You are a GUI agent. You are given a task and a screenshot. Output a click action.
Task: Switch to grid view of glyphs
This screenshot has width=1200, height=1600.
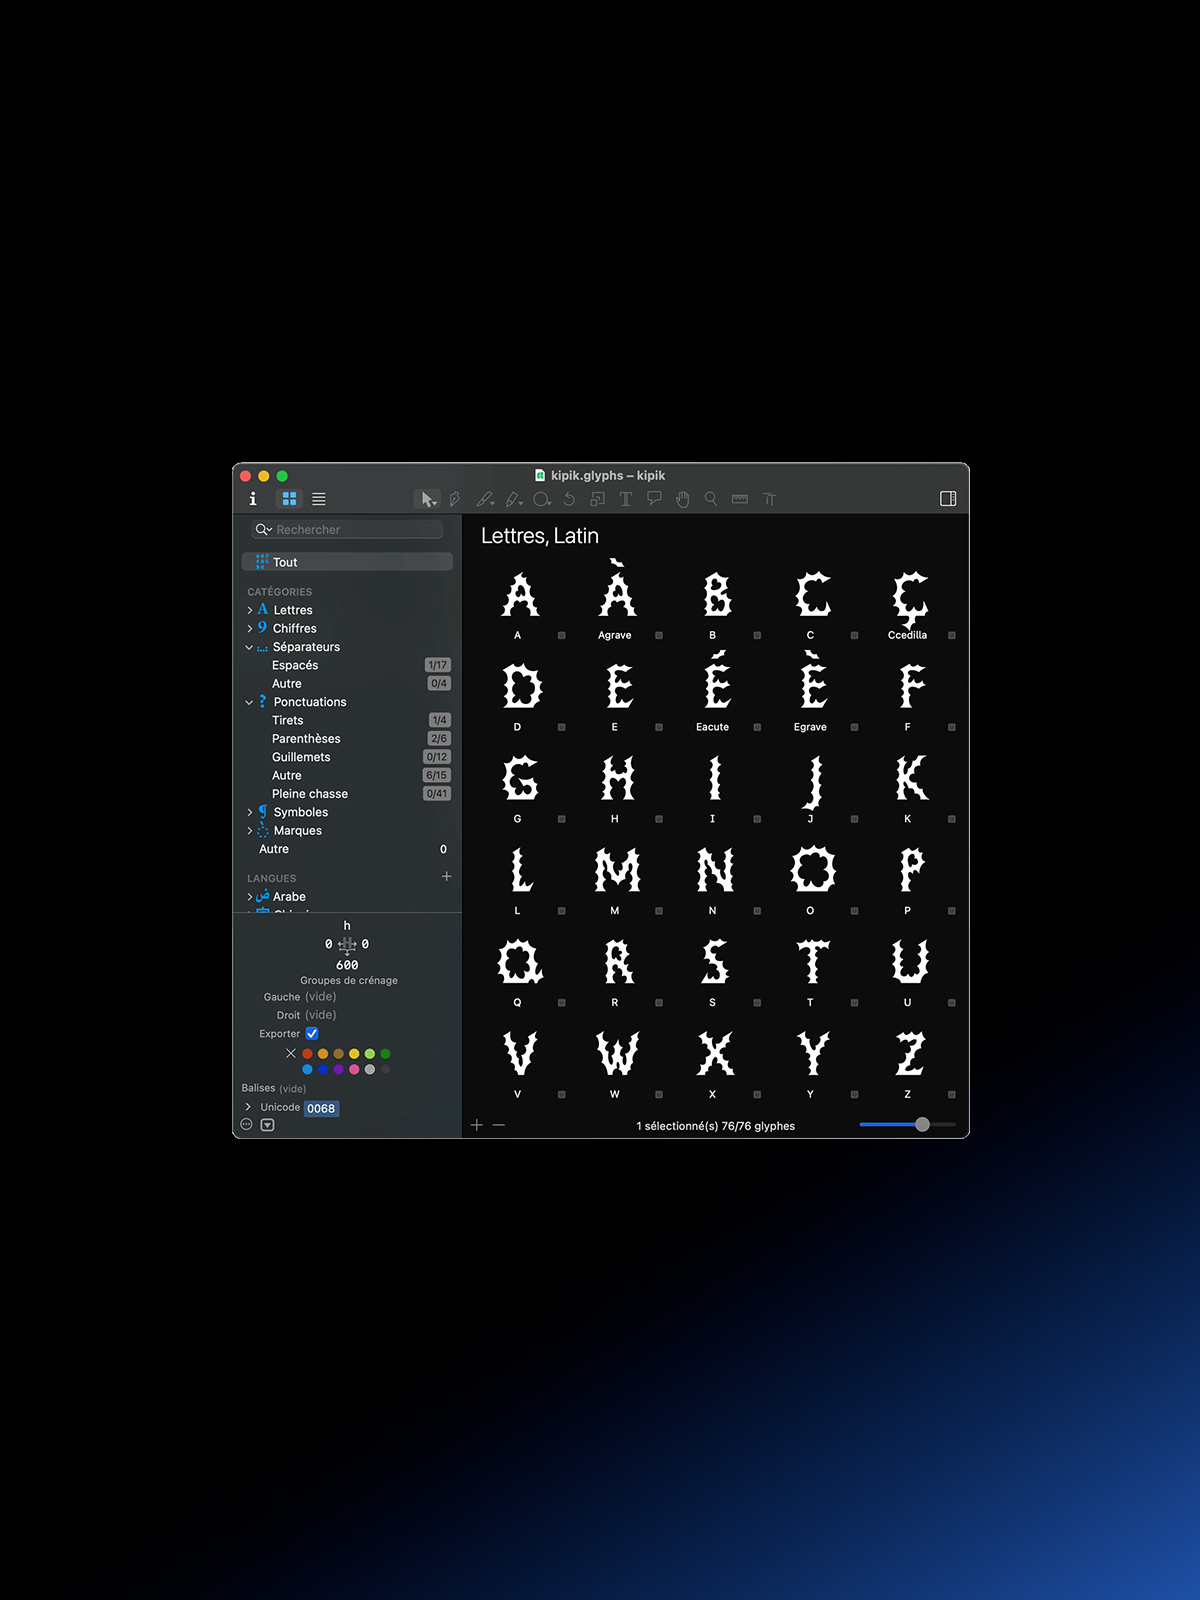click(x=289, y=499)
